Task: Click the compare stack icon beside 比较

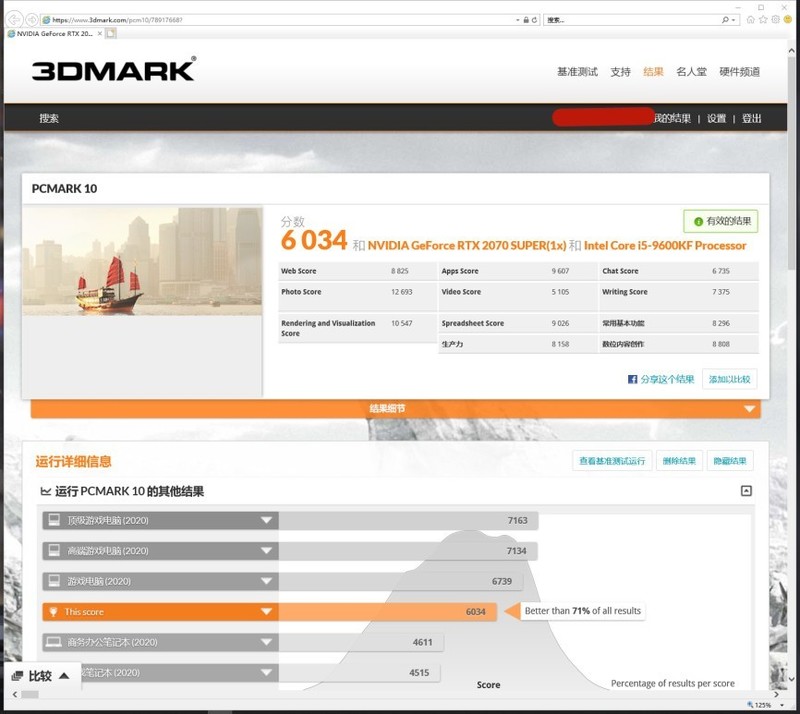Action: coord(17,676)
